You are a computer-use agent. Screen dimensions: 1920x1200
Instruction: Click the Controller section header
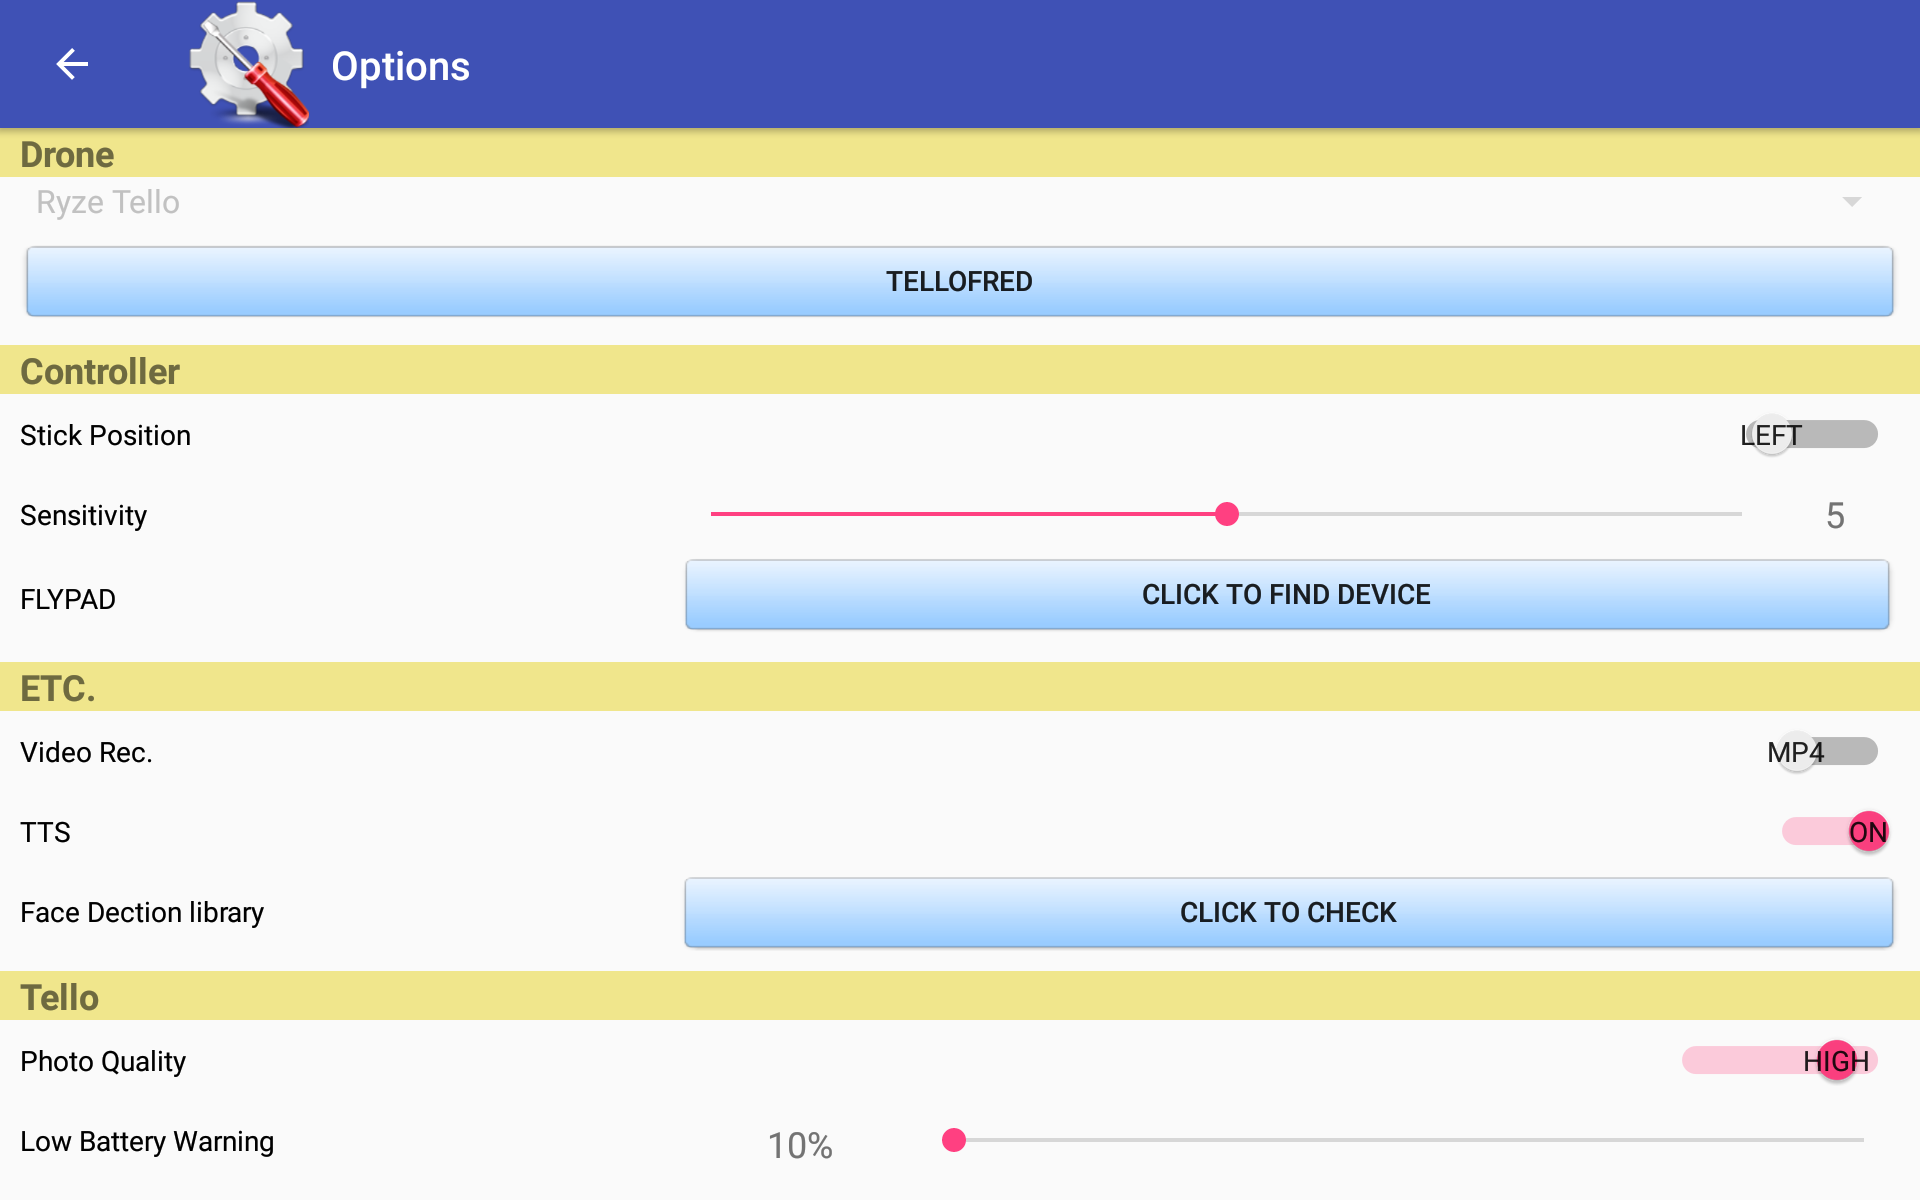click(x=960, y=371)
